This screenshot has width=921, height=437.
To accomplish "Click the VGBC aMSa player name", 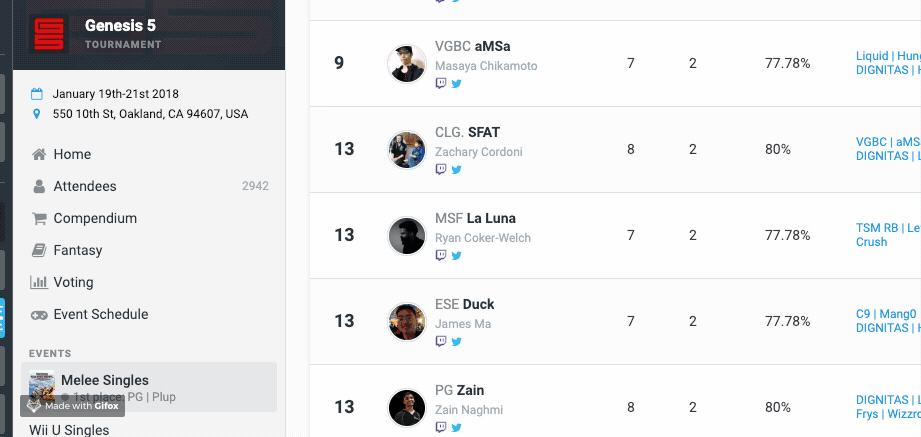I will [473, 46].
